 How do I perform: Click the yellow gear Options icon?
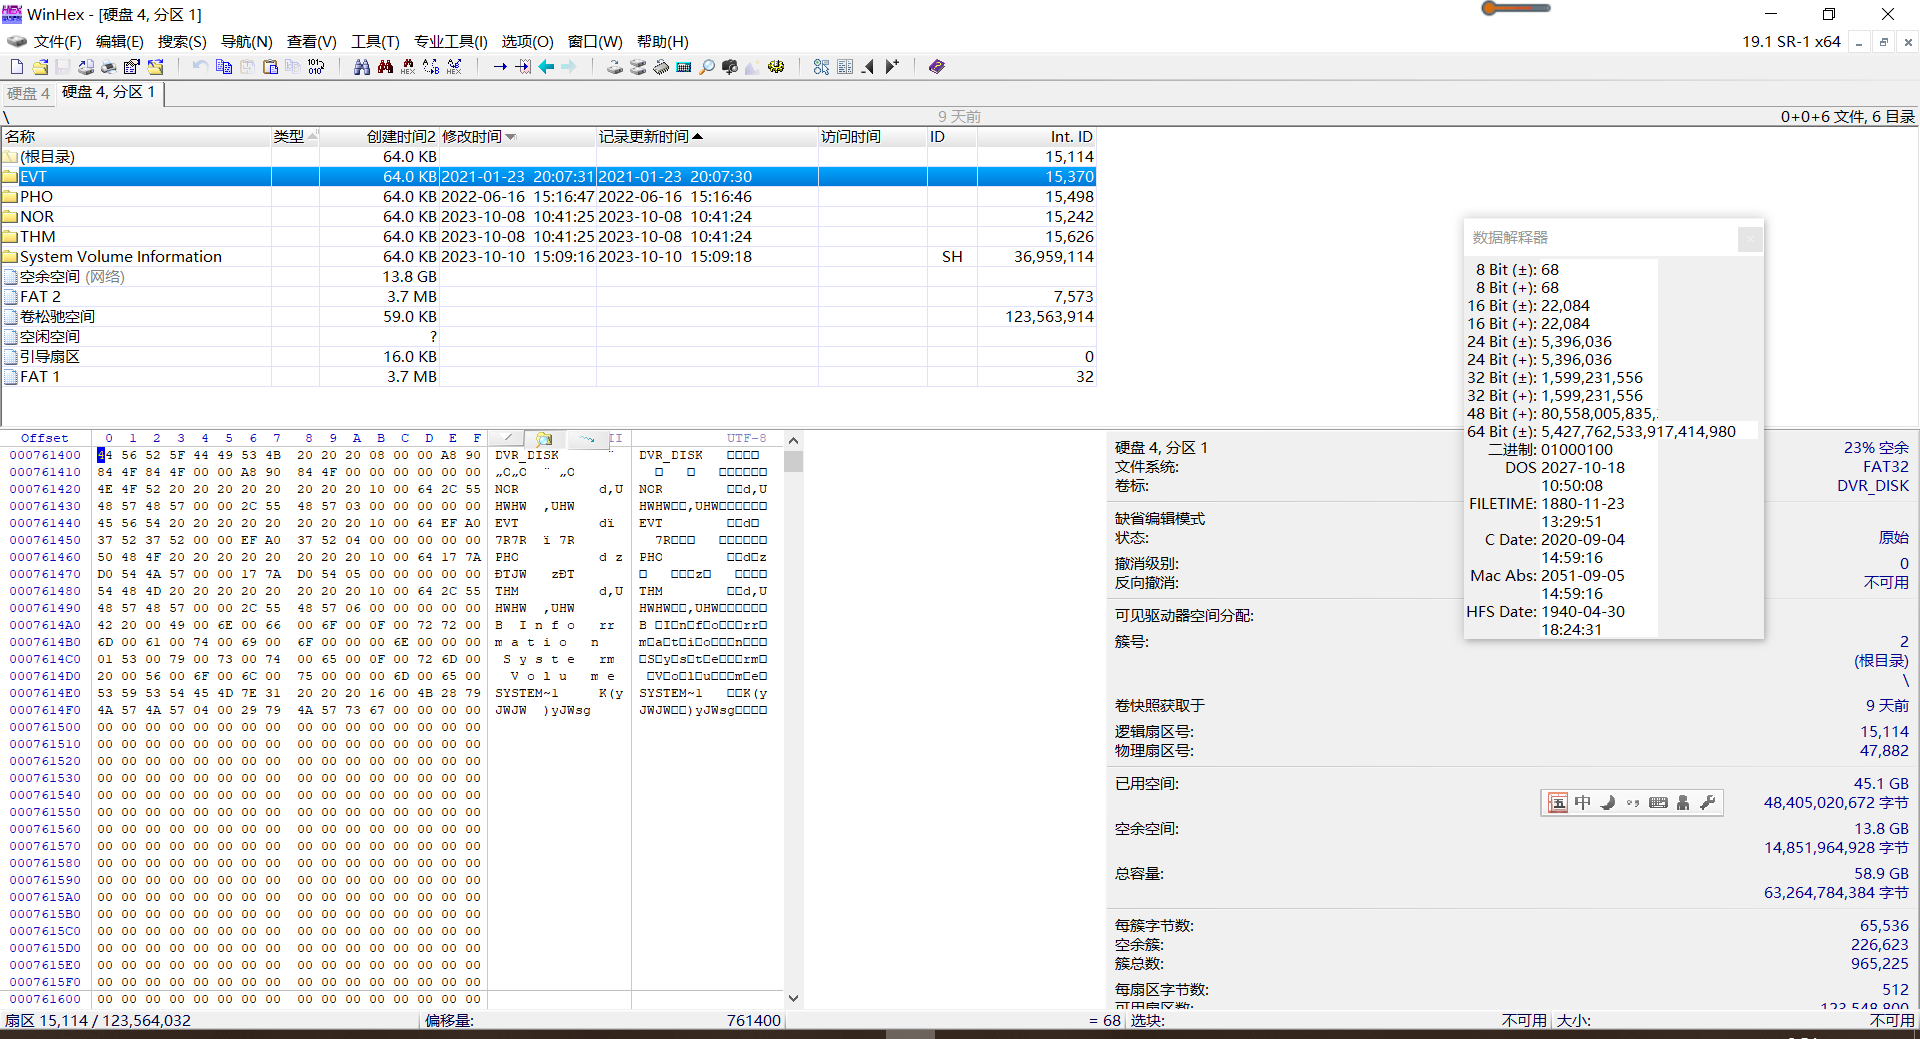(x=776, y=67)
